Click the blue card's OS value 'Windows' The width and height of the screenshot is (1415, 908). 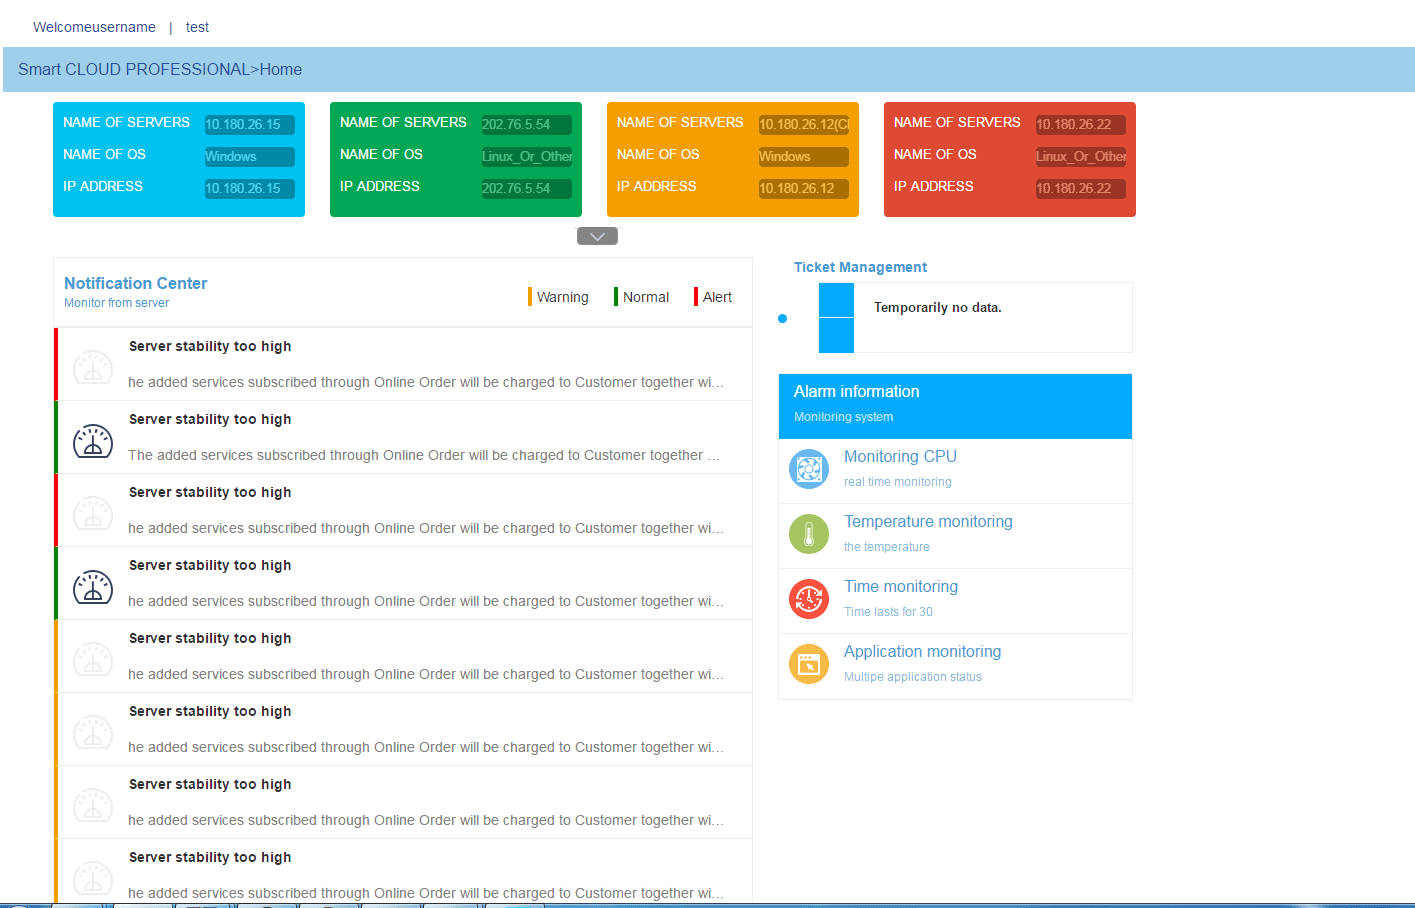pyautogui.click(x=250, y=157)
